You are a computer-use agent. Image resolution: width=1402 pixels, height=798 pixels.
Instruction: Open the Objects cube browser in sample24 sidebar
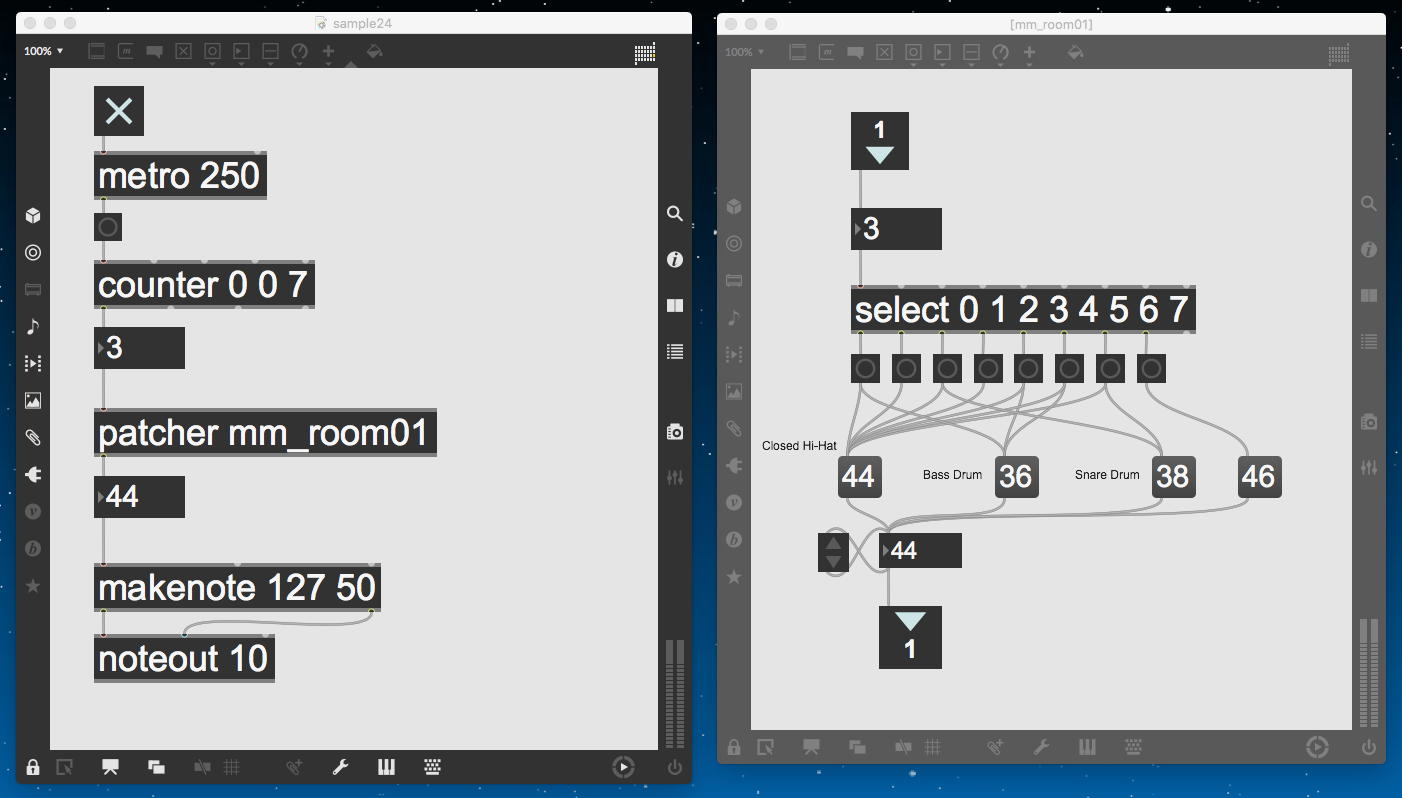(x=33, y=215)
